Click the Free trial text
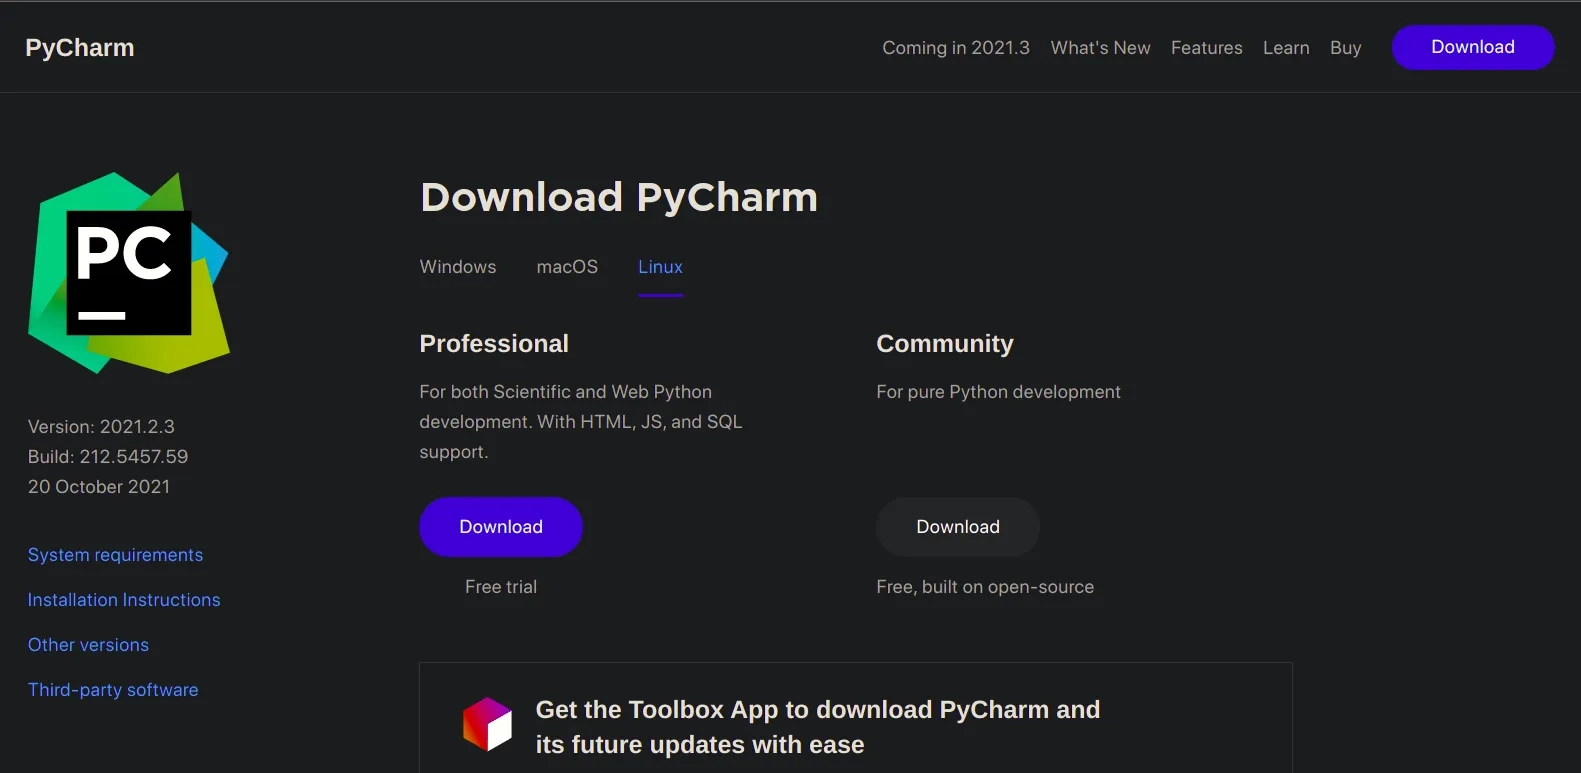 [501, 587]
